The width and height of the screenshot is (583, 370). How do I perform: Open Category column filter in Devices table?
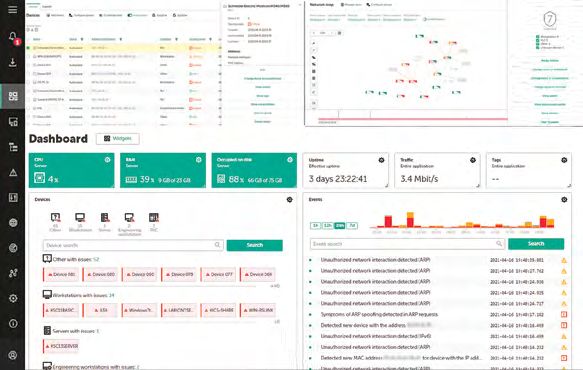coord(176,39)
